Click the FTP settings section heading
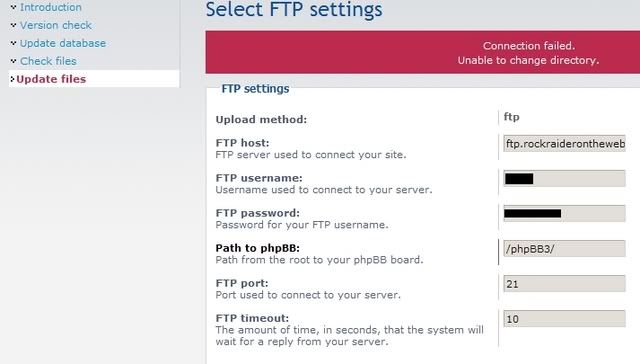 (x=255, y=89)
